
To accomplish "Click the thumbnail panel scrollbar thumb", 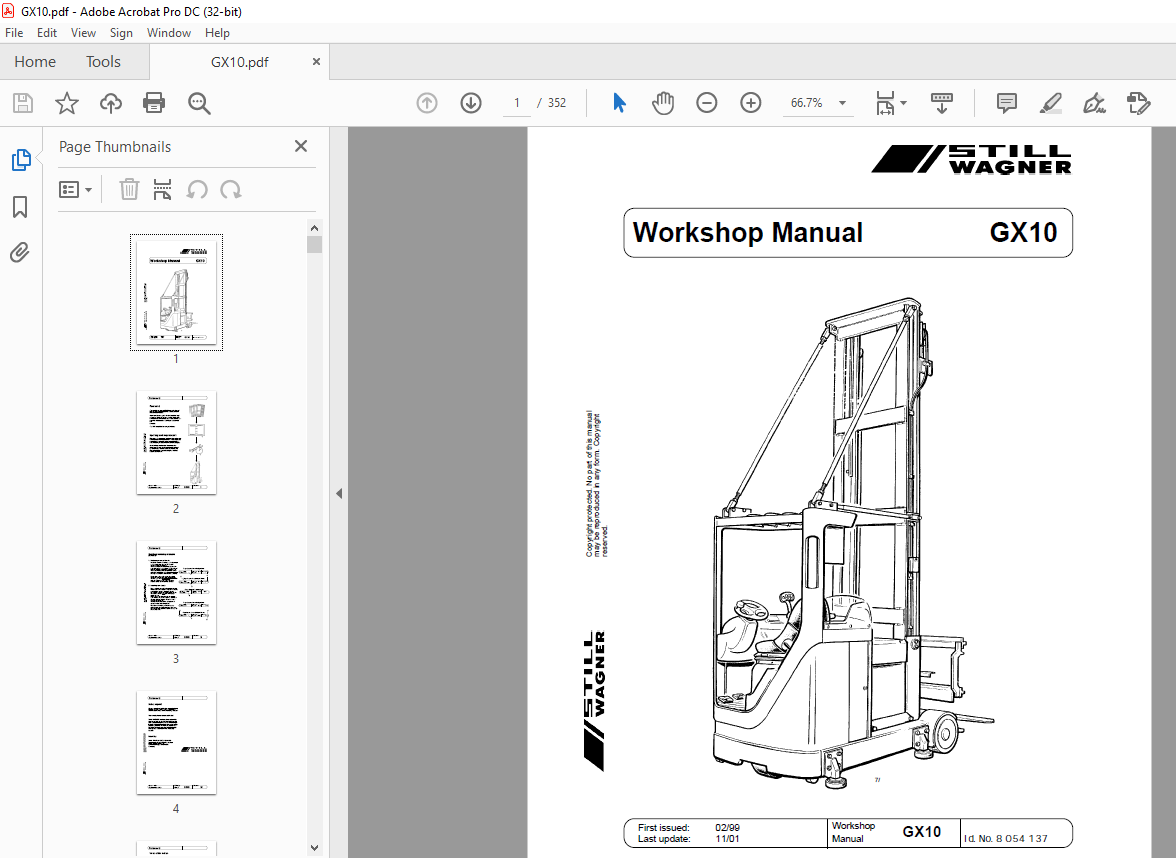I will (314, 244).
